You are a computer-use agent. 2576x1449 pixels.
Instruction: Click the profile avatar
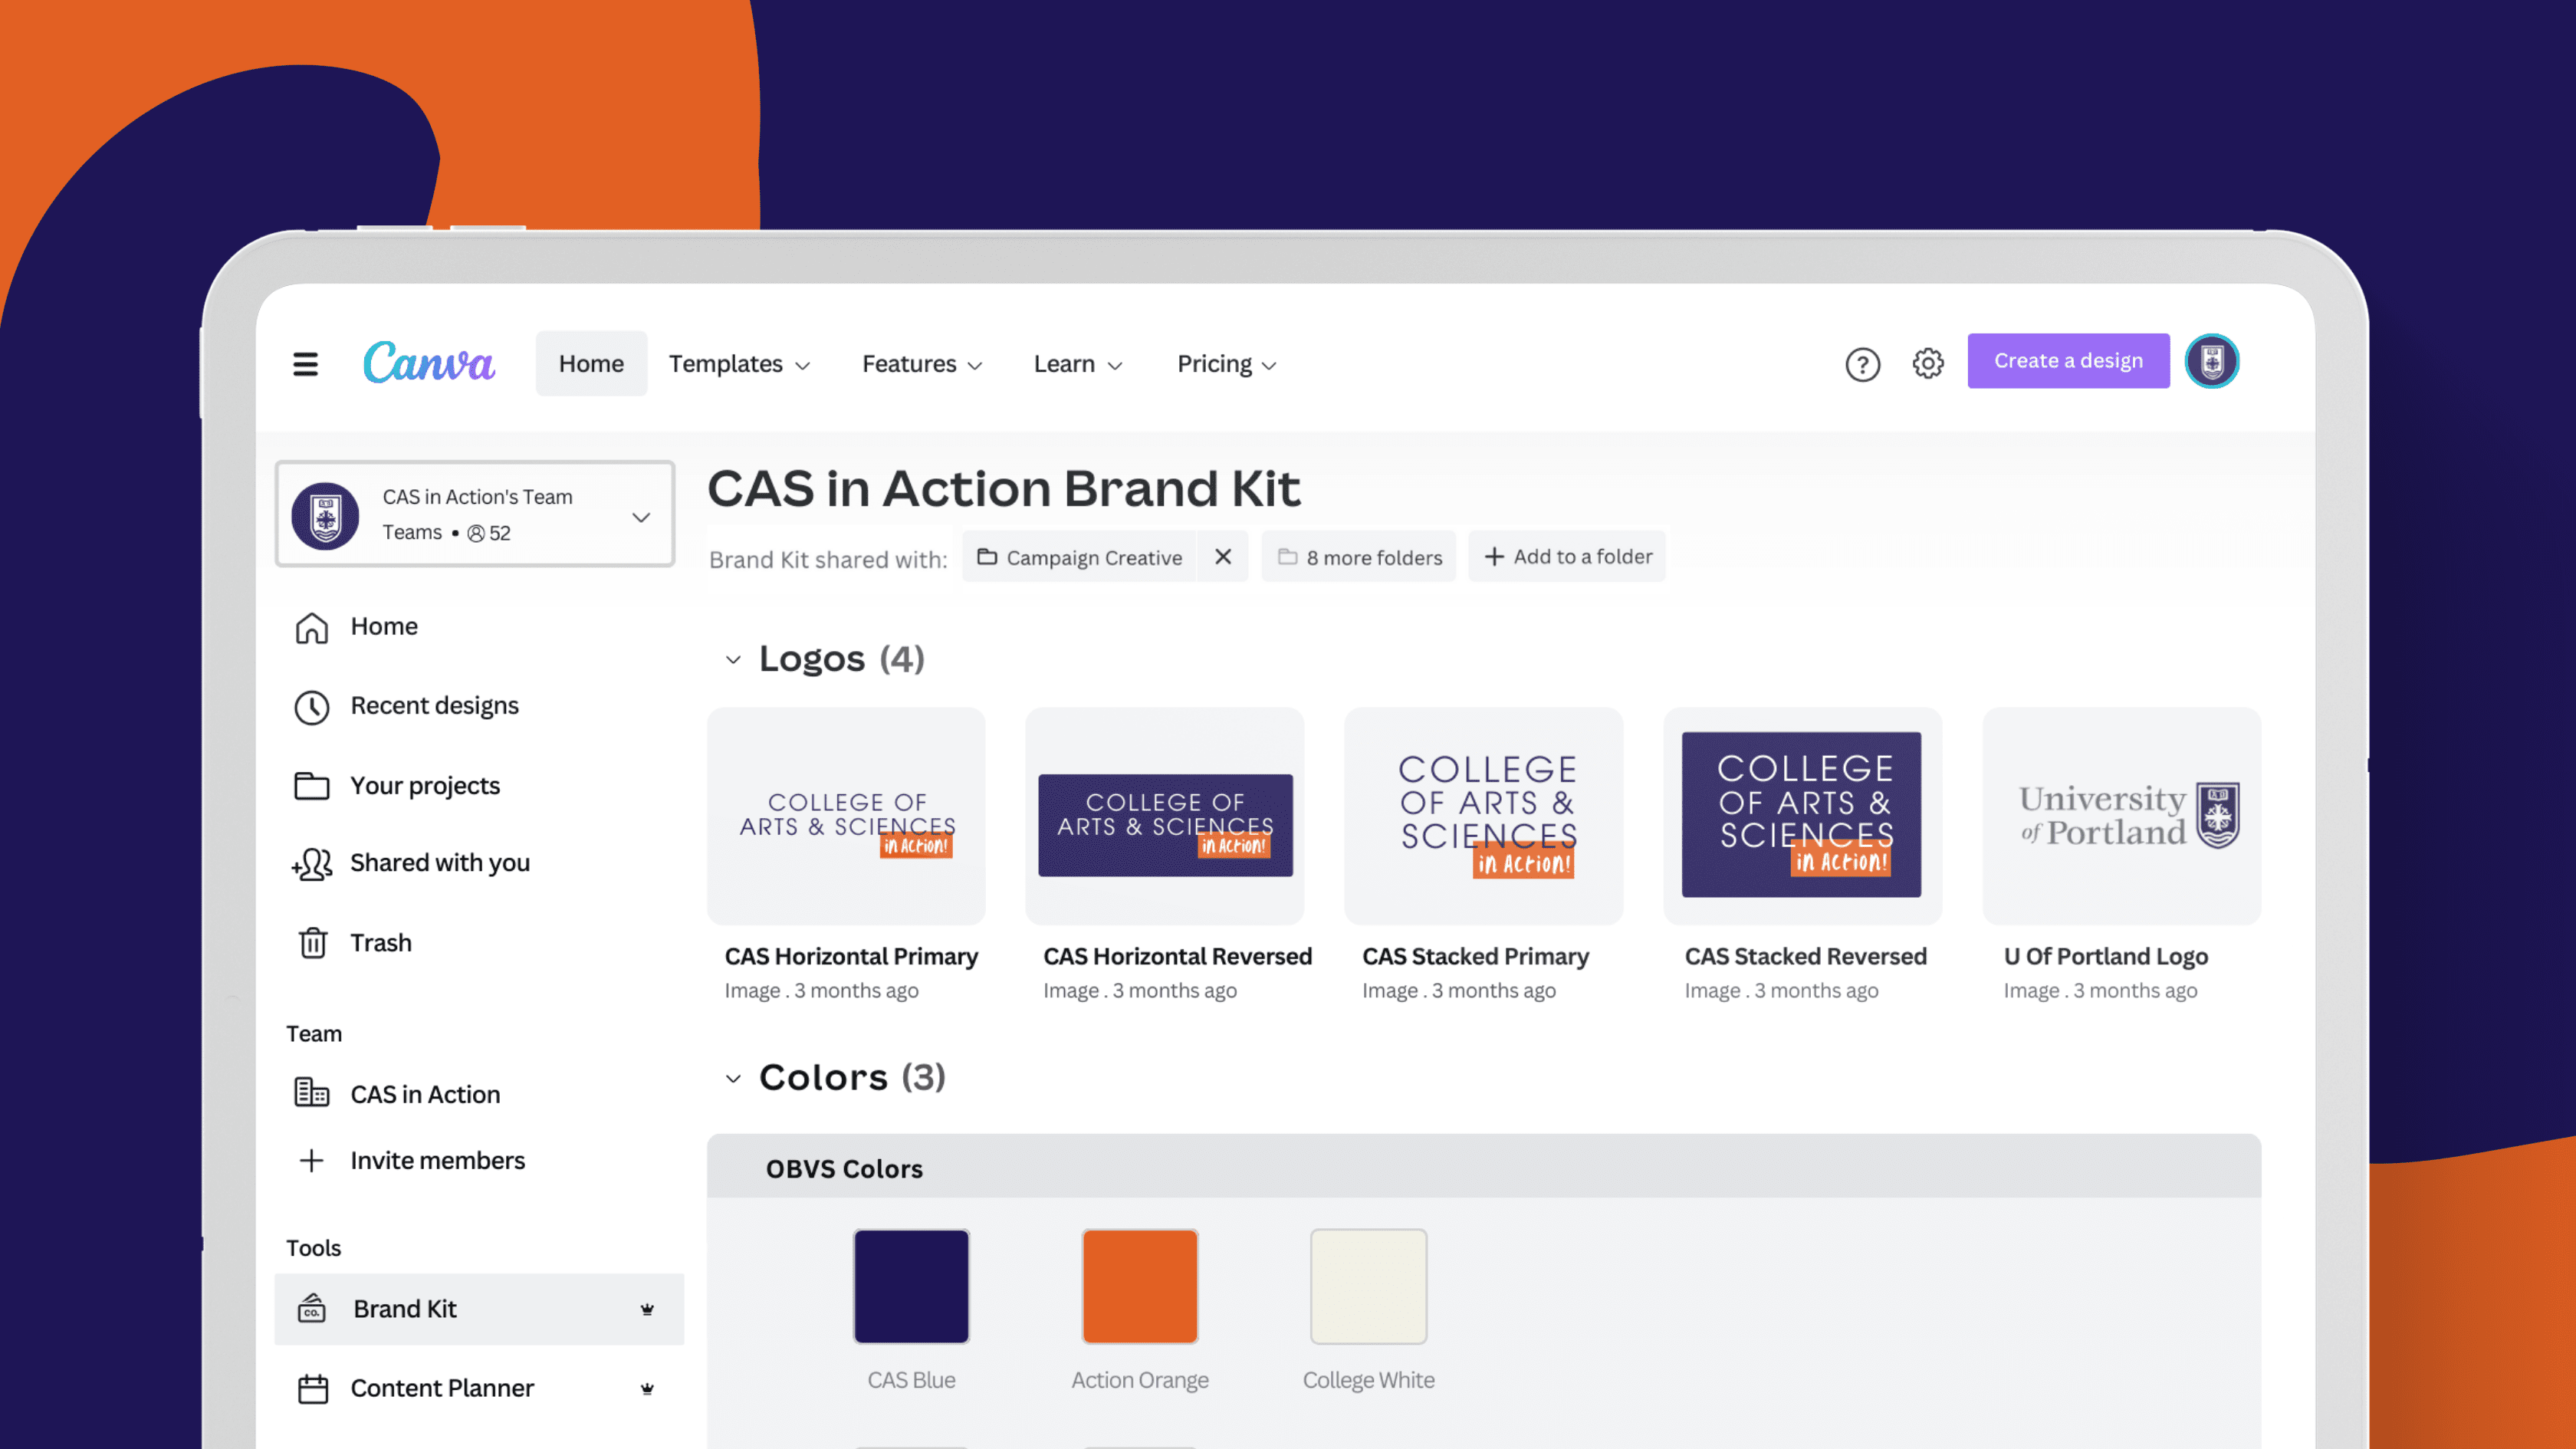click(2211, 362)
